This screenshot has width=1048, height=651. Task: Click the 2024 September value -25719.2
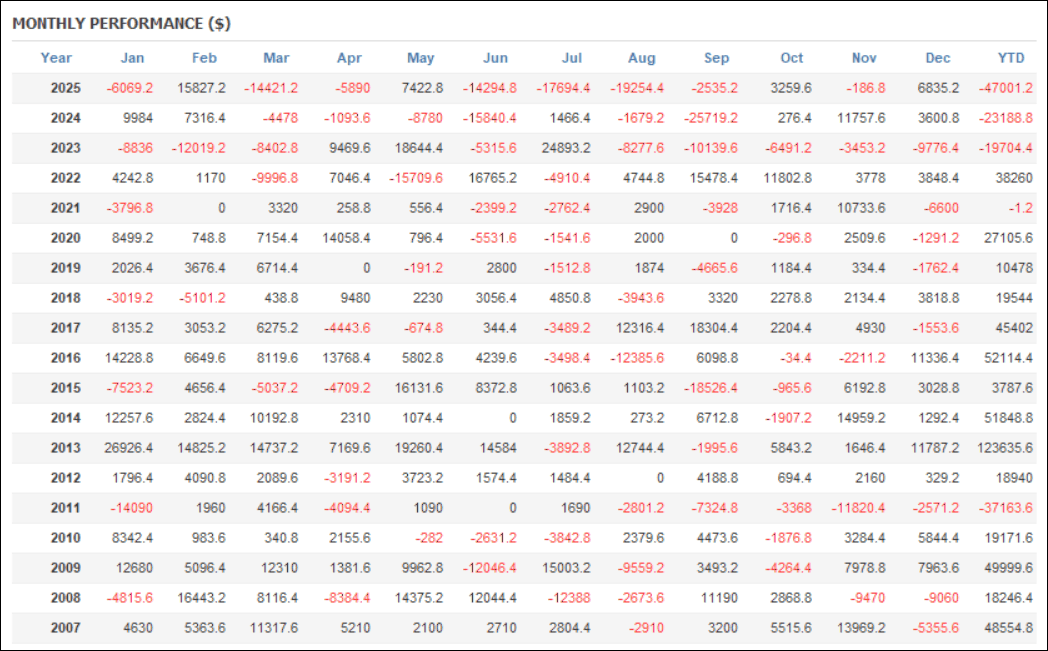(x=705, y=118)
